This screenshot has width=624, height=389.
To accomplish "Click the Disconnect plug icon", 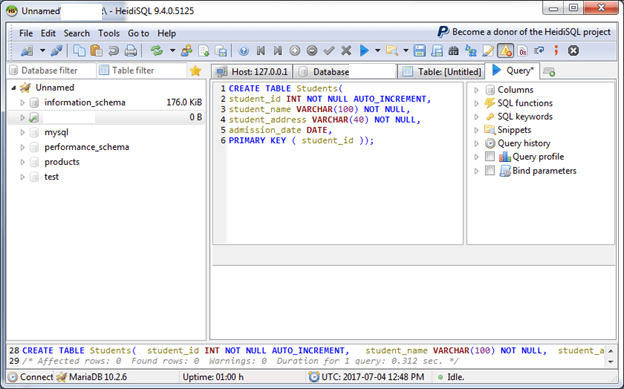I will 56,51.
